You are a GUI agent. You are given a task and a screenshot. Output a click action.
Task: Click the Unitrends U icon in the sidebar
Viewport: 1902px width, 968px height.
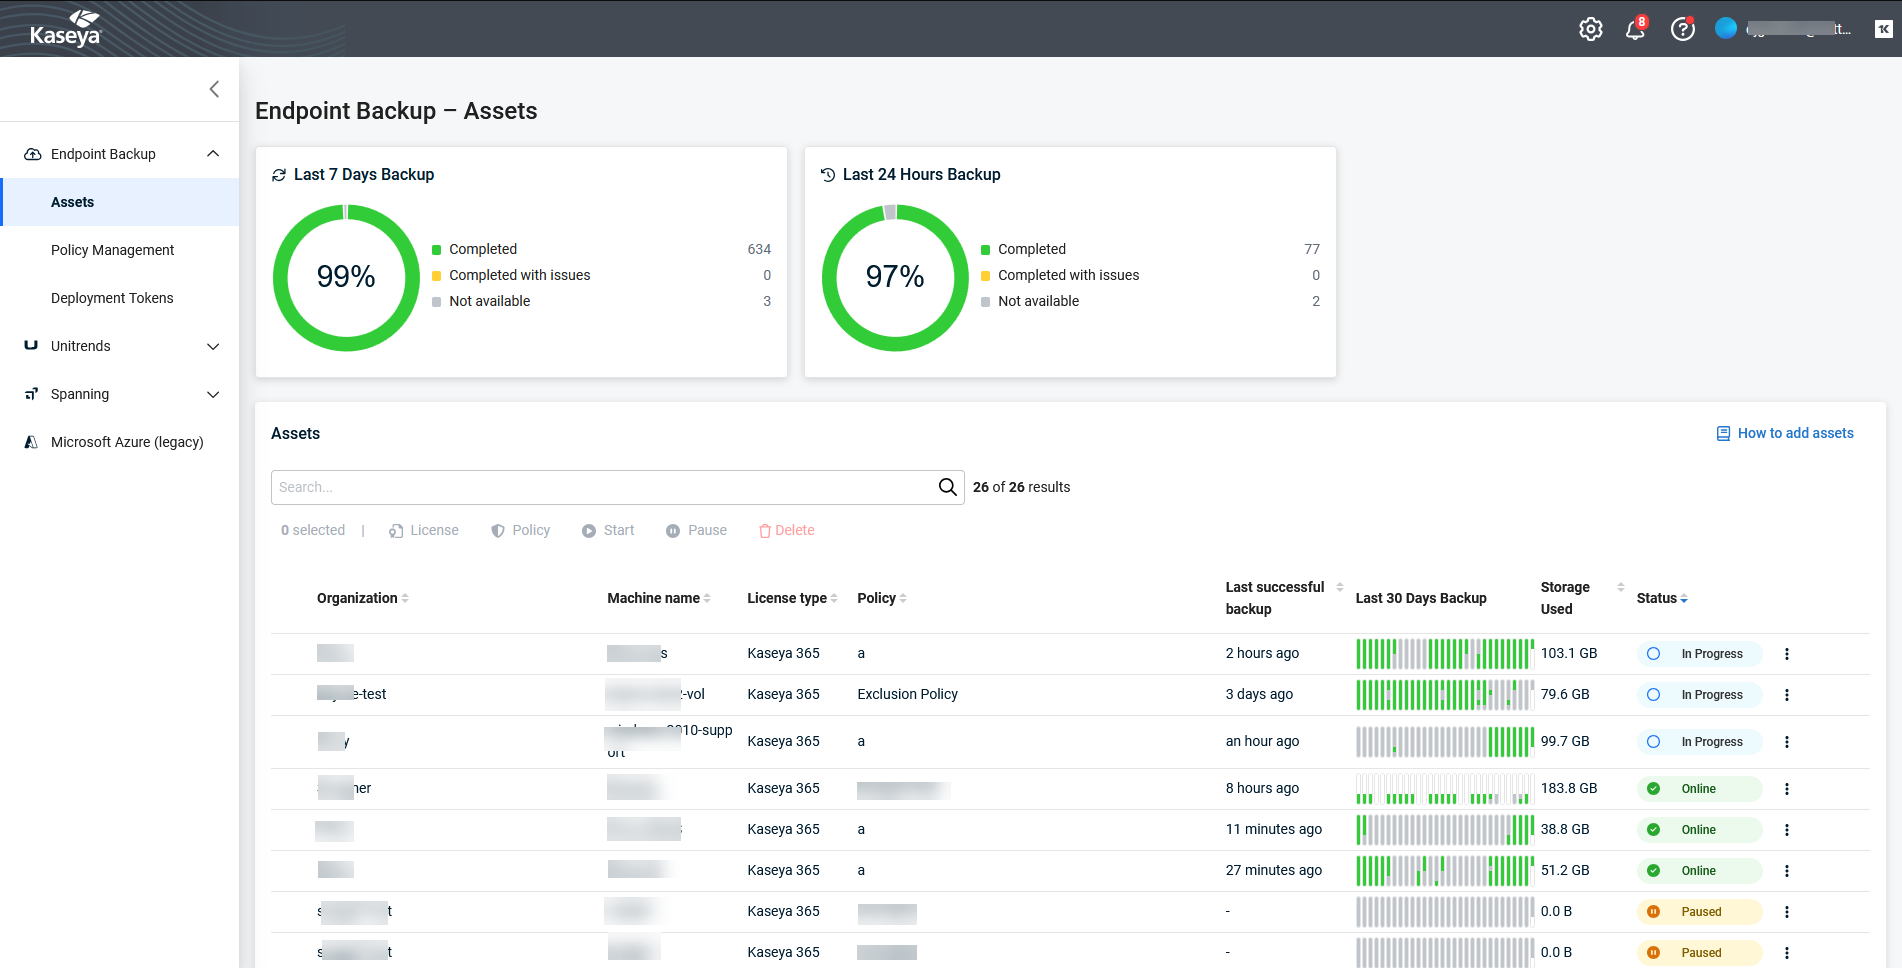(x=31, y=345)
